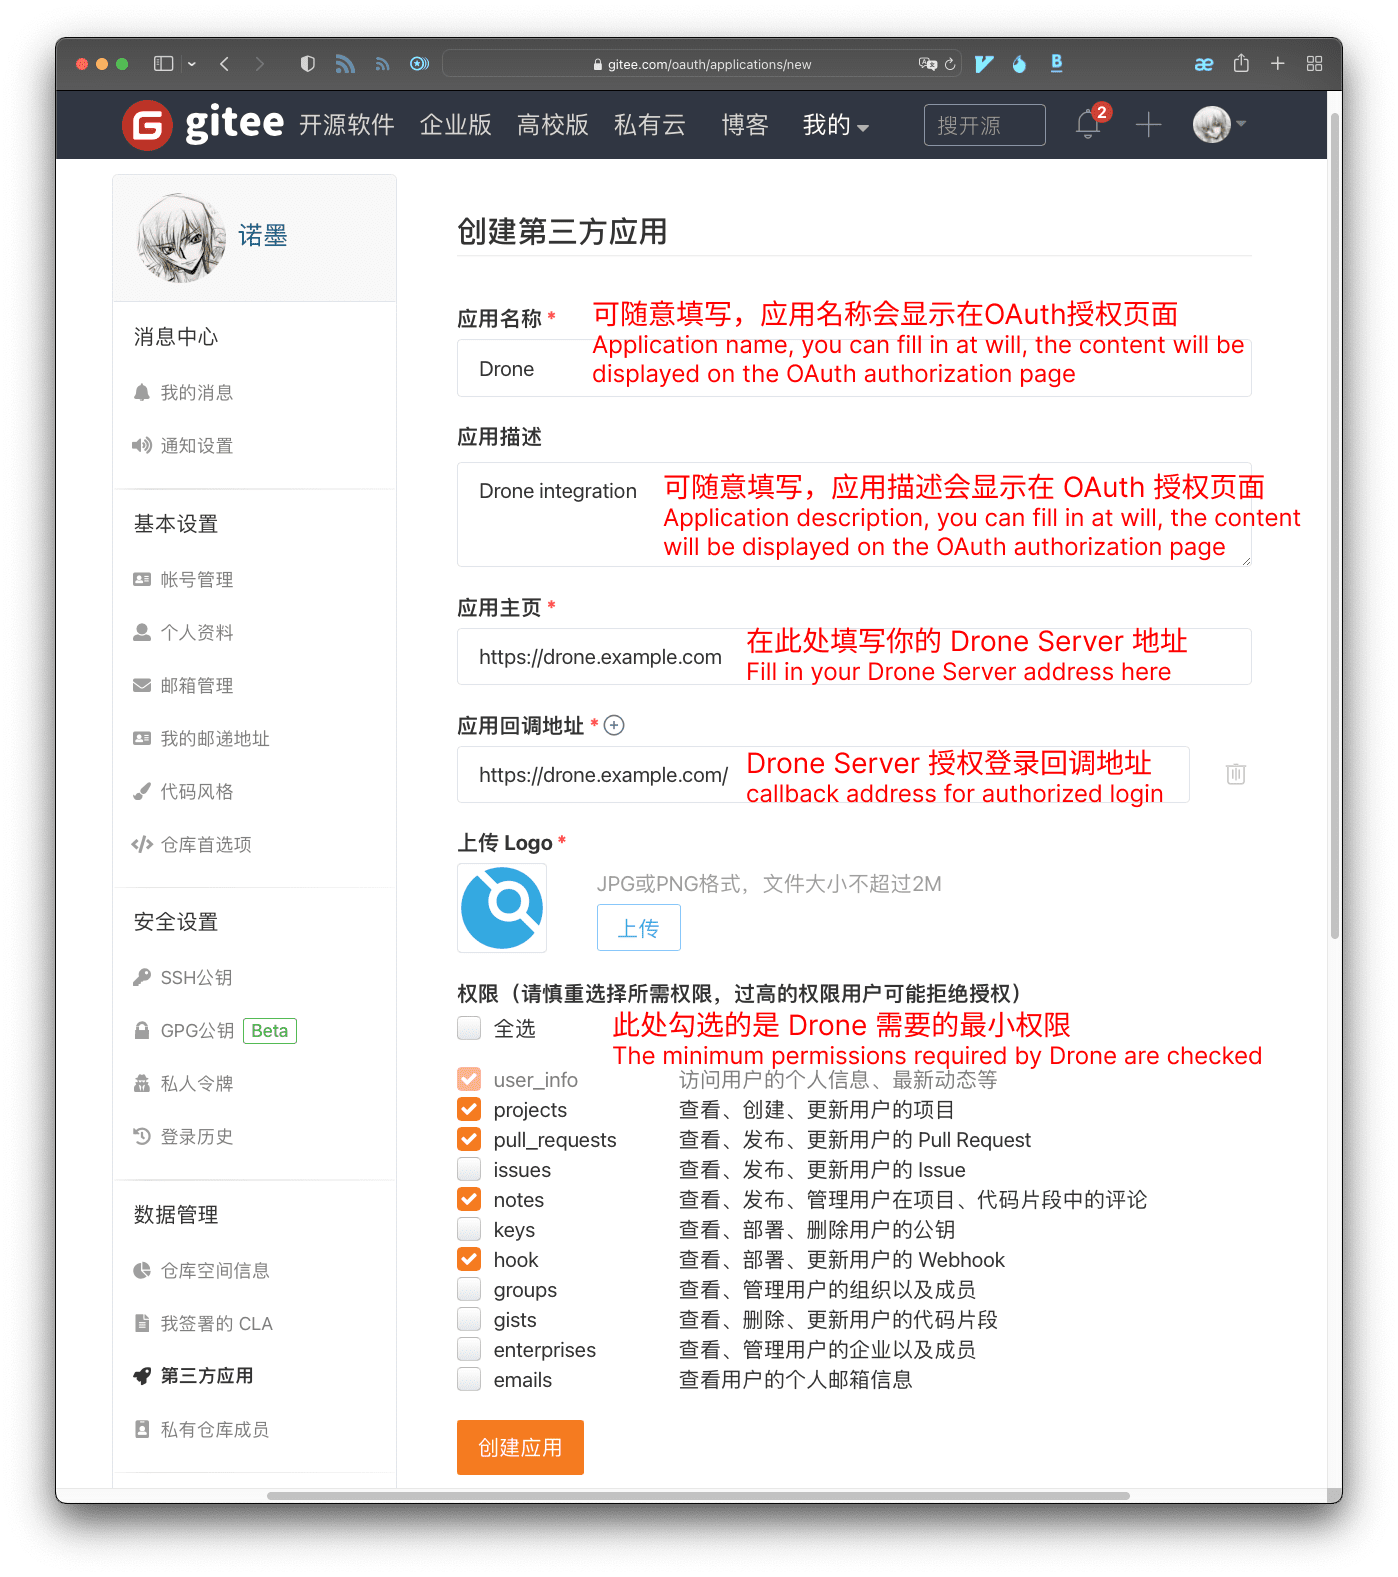The image size is (1398, 1577).
Task: Click the translate icon in address bar
Action: (928, 64)
